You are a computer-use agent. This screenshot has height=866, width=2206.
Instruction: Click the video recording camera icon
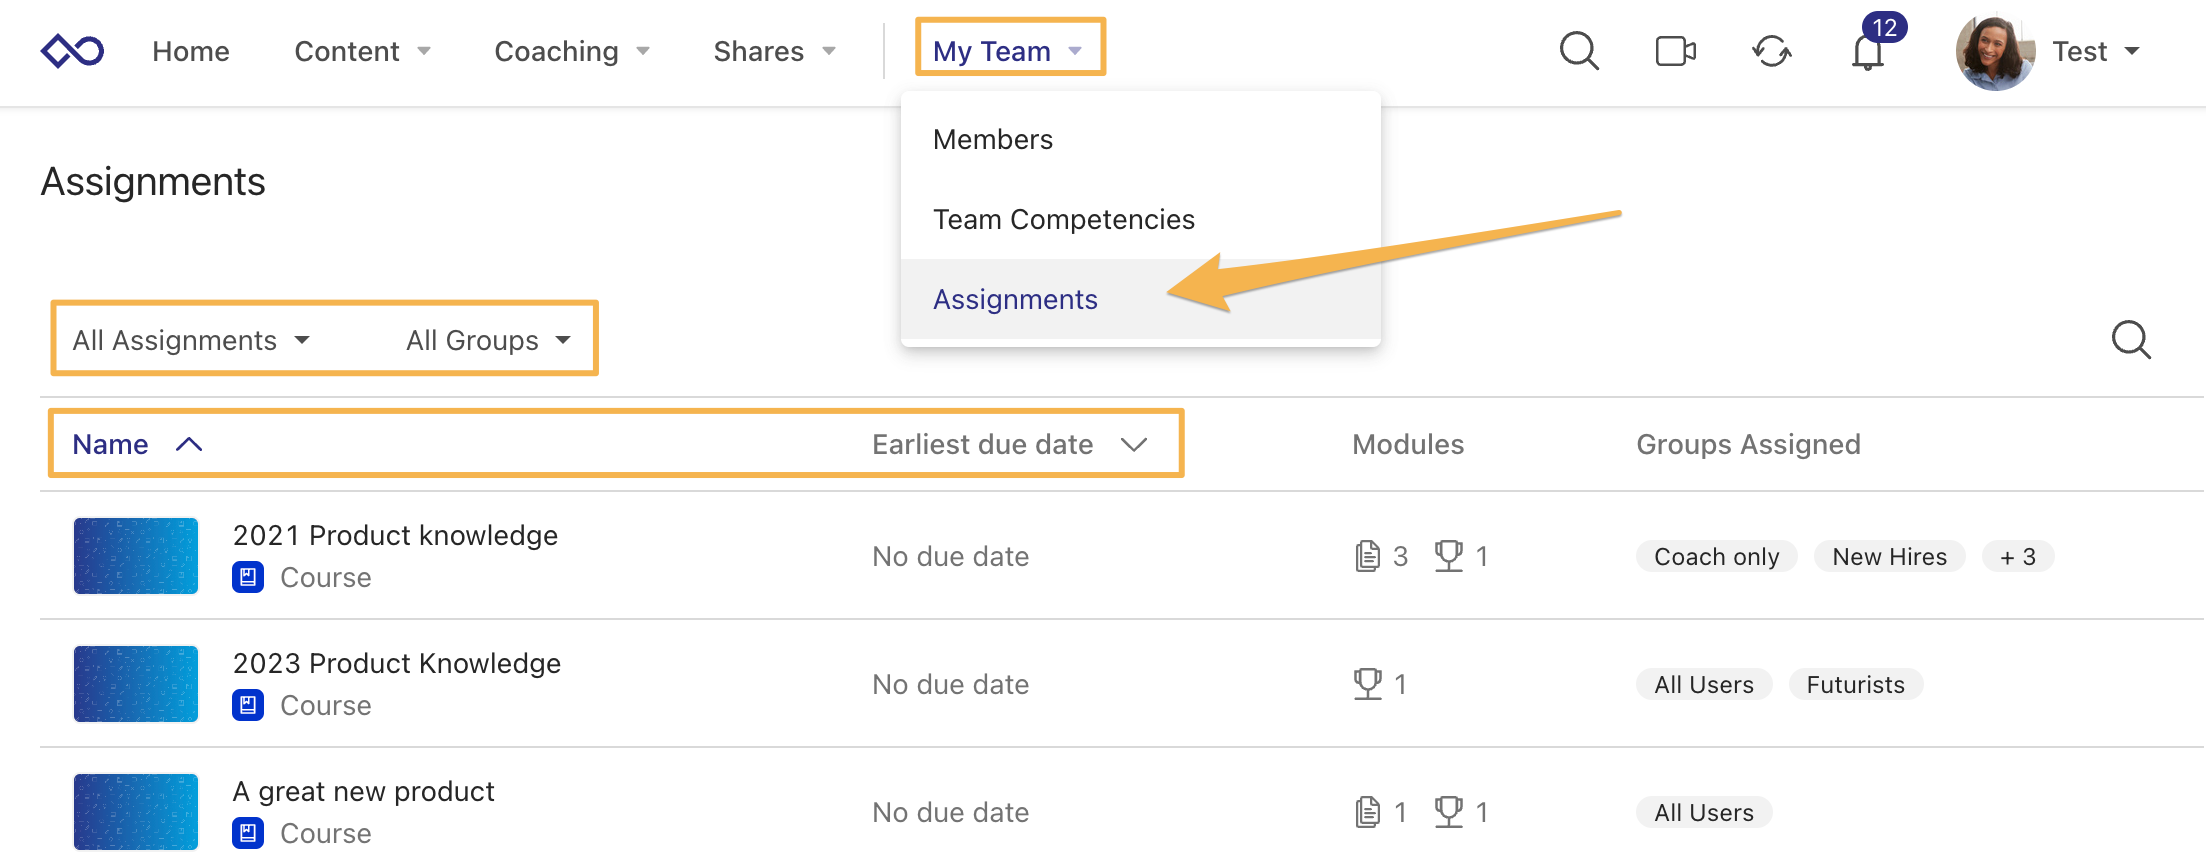1675,51
